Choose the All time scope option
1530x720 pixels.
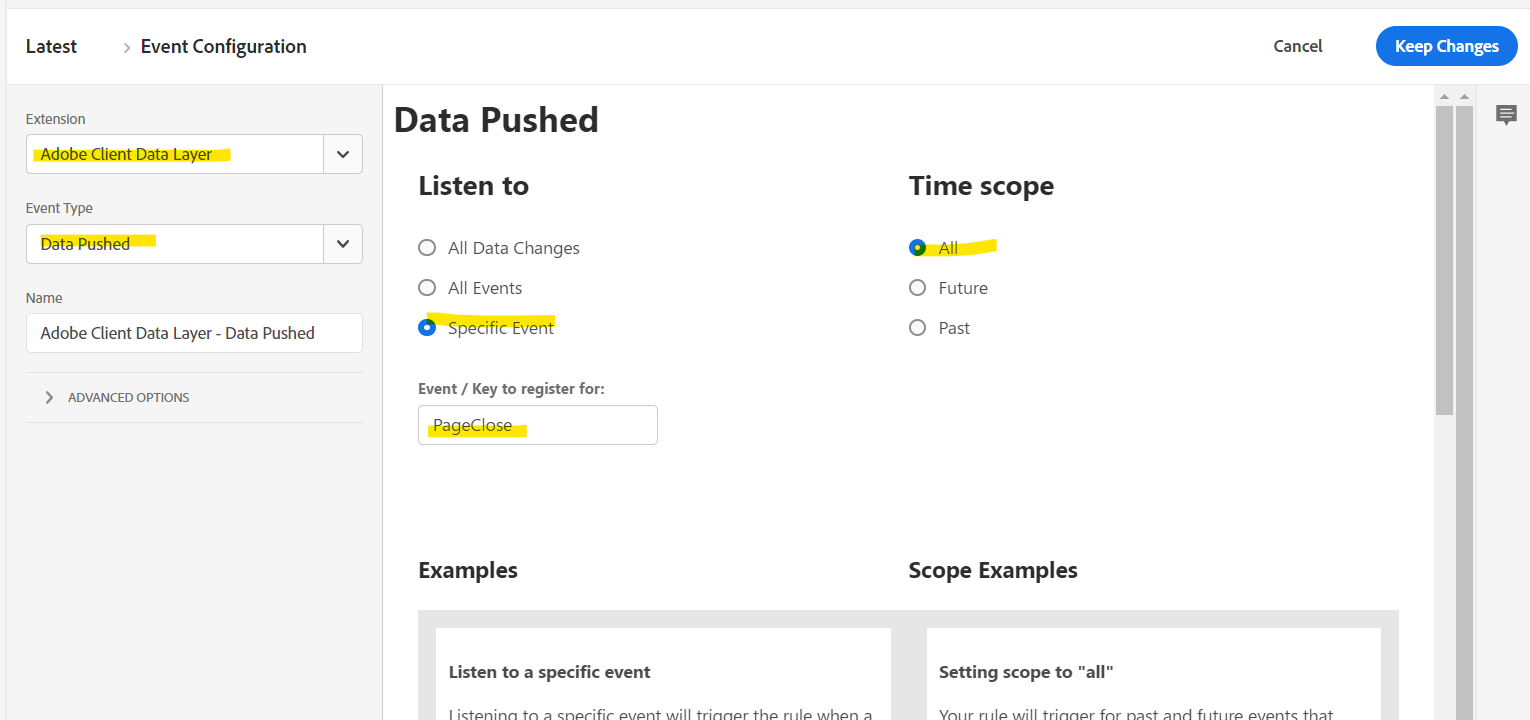click(x=917, y=248)
